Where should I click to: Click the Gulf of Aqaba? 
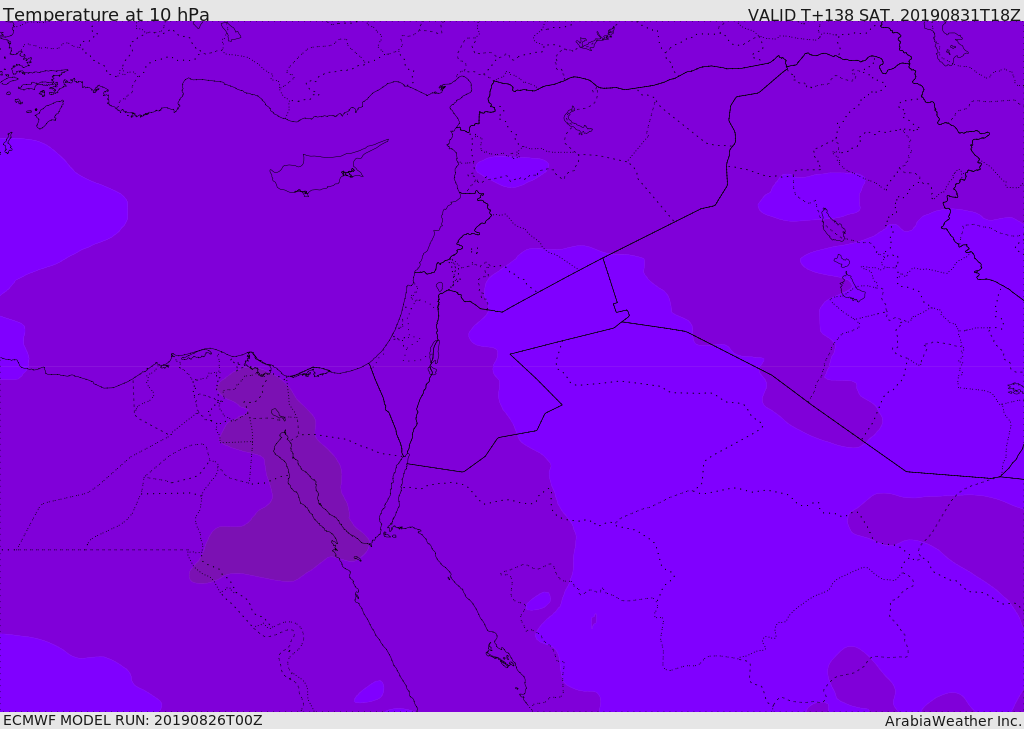(397, 490)
